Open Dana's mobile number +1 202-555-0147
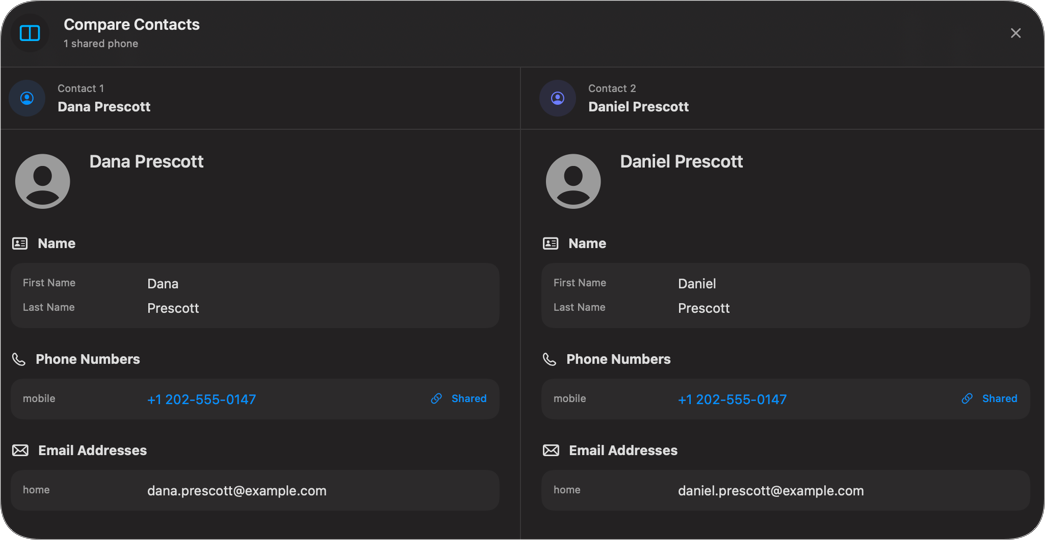Viewport: 1045px width, 540px height. point(201,399)
